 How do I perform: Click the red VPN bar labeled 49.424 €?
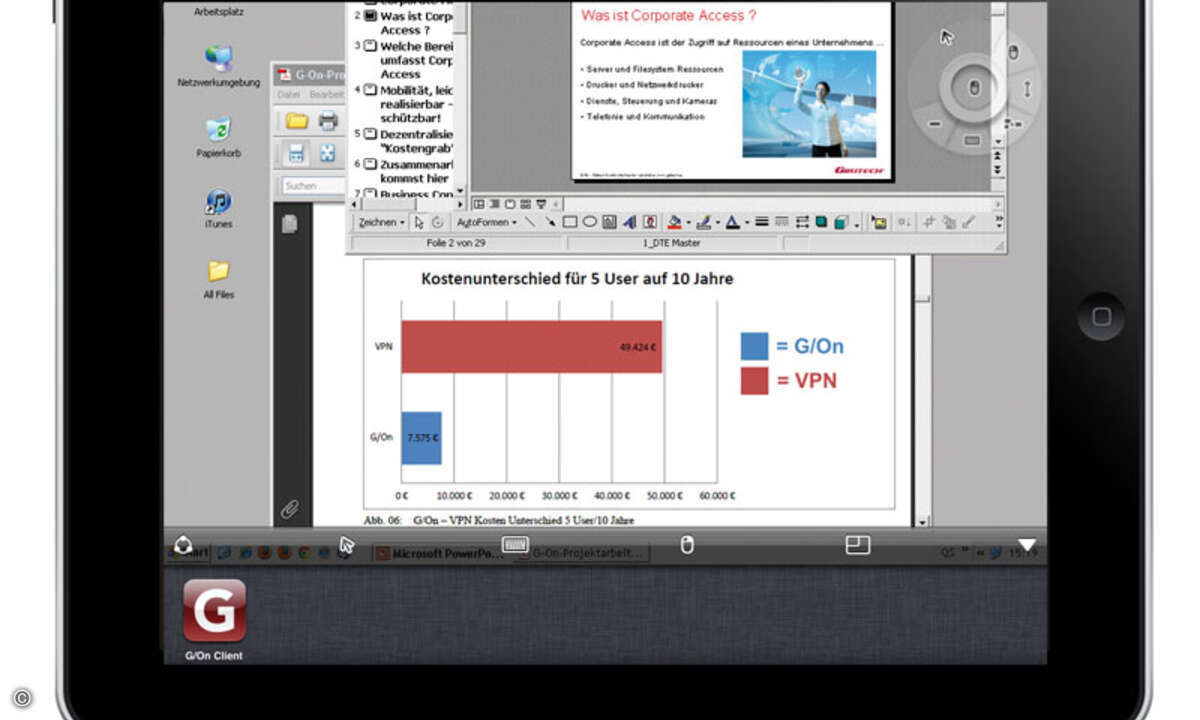pos(532,347)
